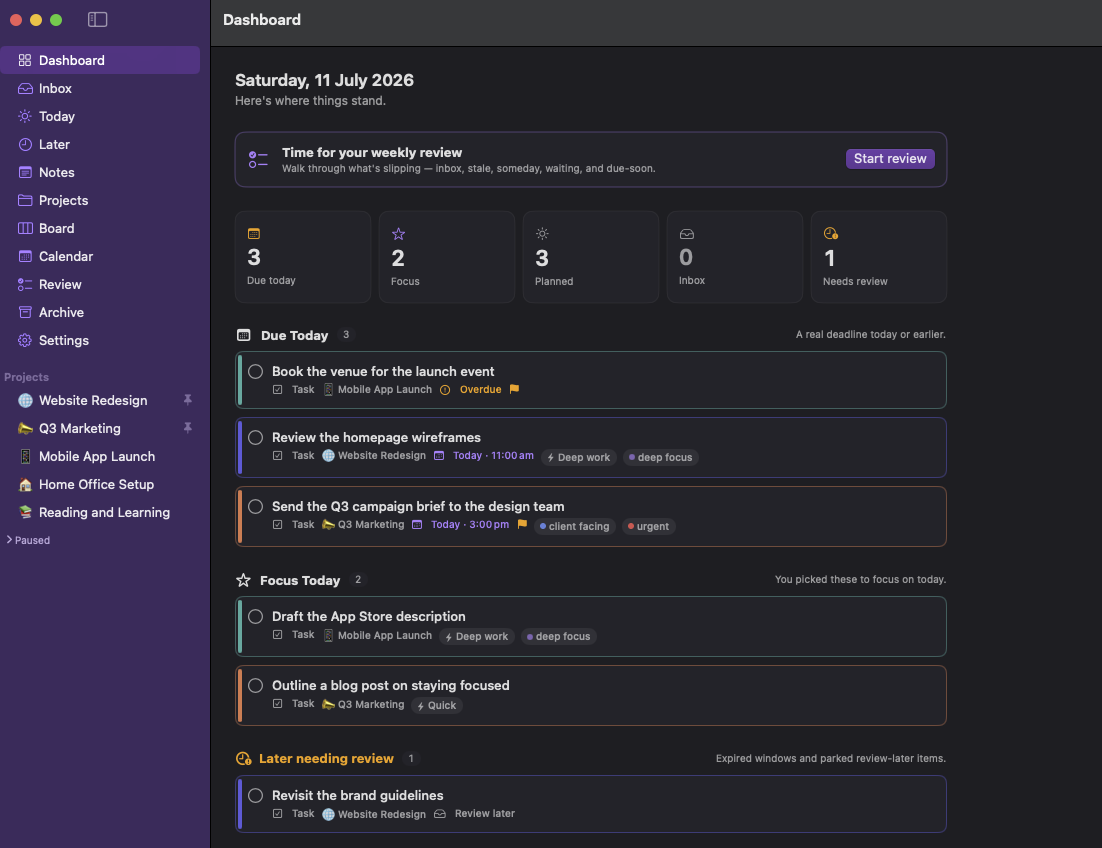Click the Today sun icon in sidebar

(25, 117)
